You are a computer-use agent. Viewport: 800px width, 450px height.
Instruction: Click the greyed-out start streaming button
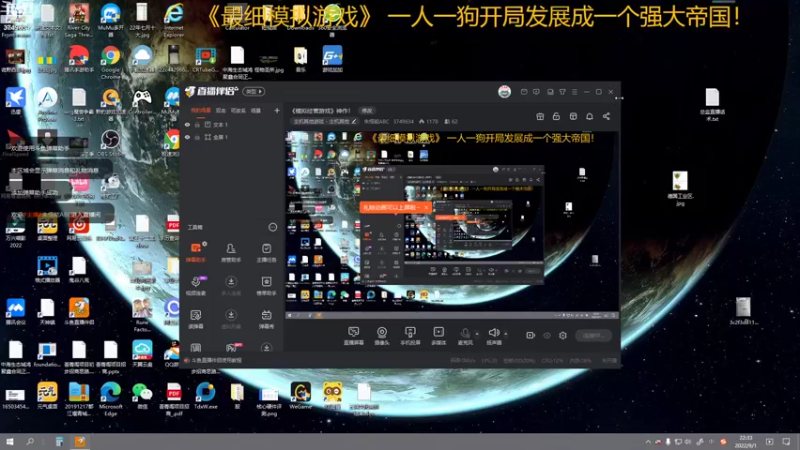[x=593, y=335]
